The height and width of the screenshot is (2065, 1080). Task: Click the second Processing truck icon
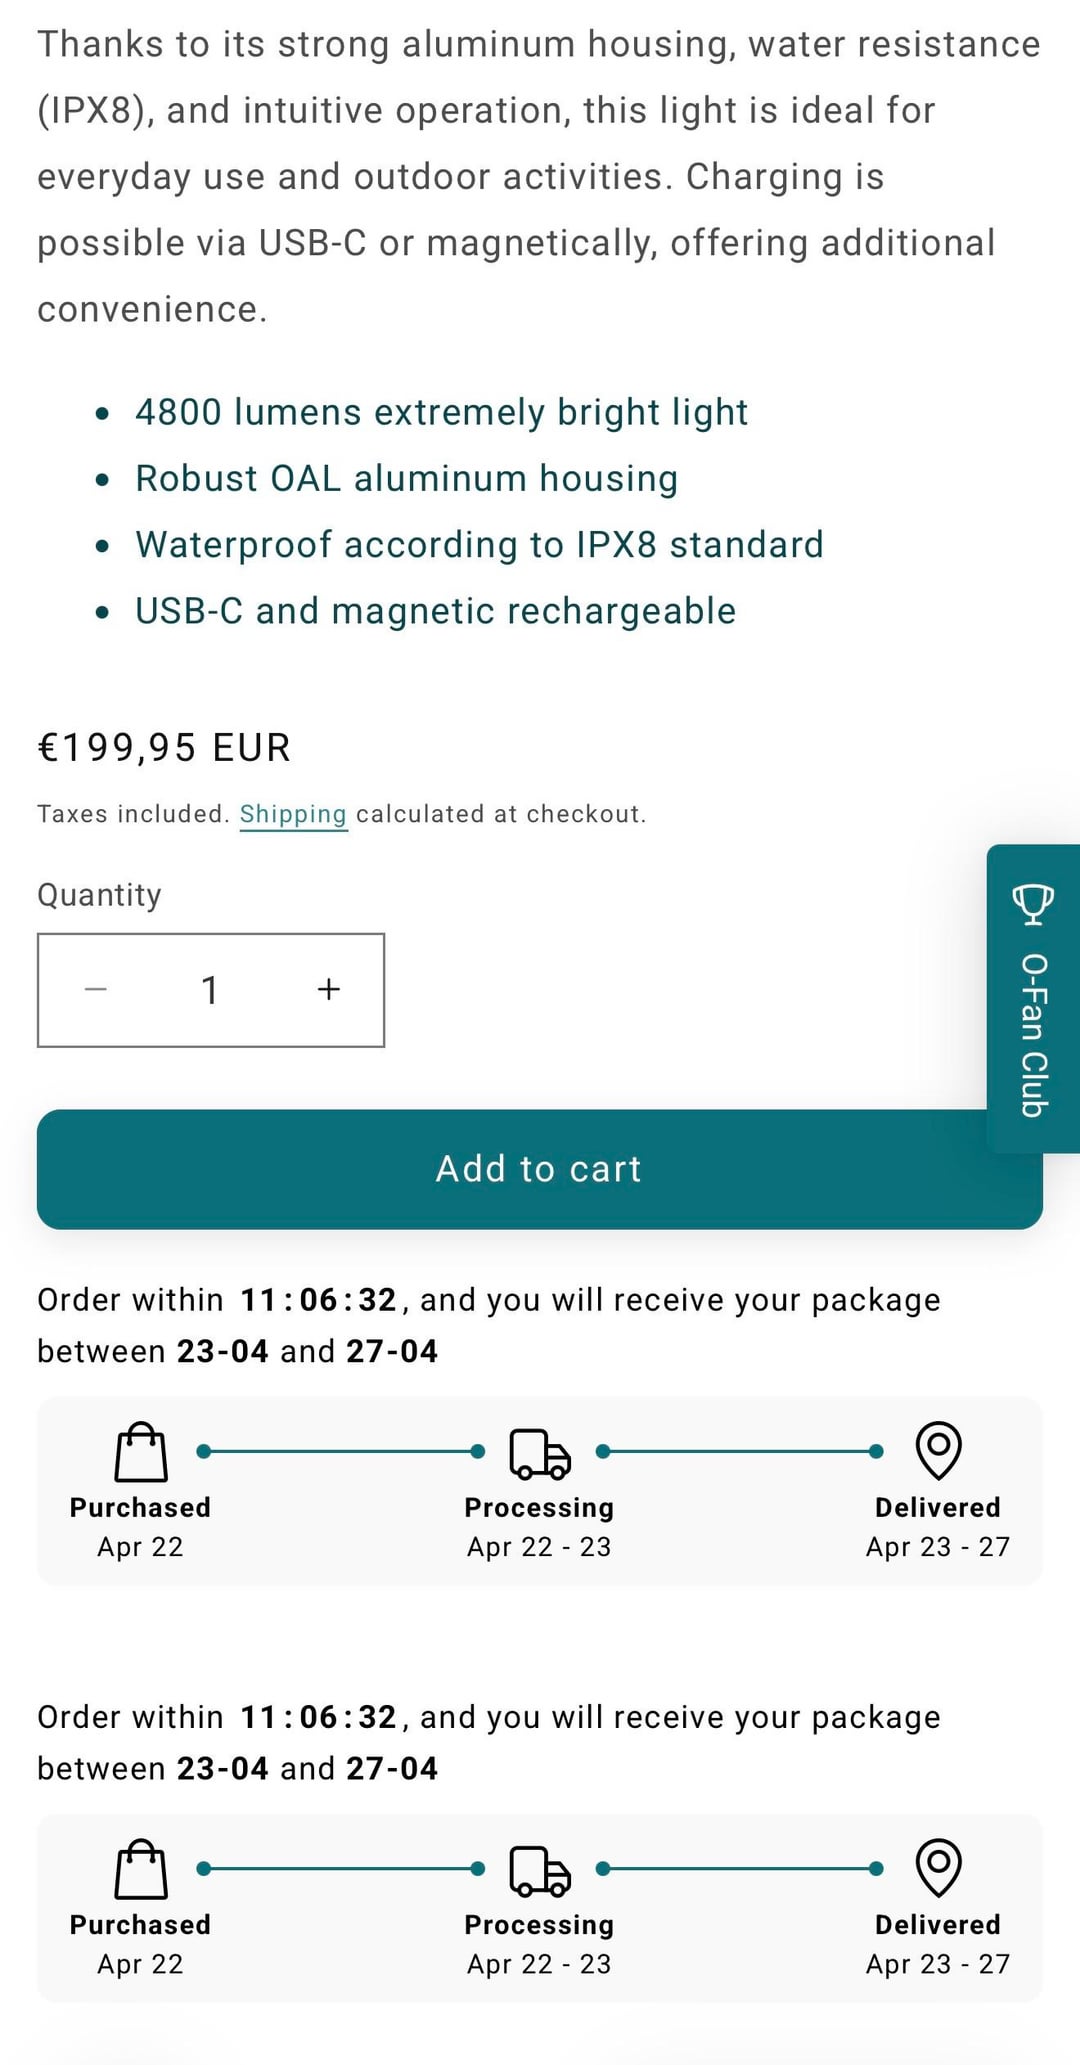tap(540, 1870)
